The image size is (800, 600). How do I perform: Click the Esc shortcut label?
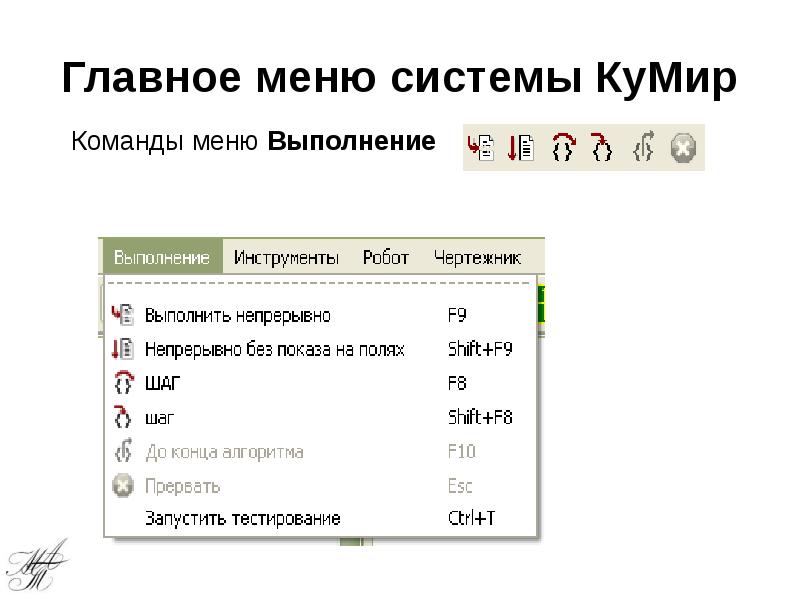click(x=460, y=486)
